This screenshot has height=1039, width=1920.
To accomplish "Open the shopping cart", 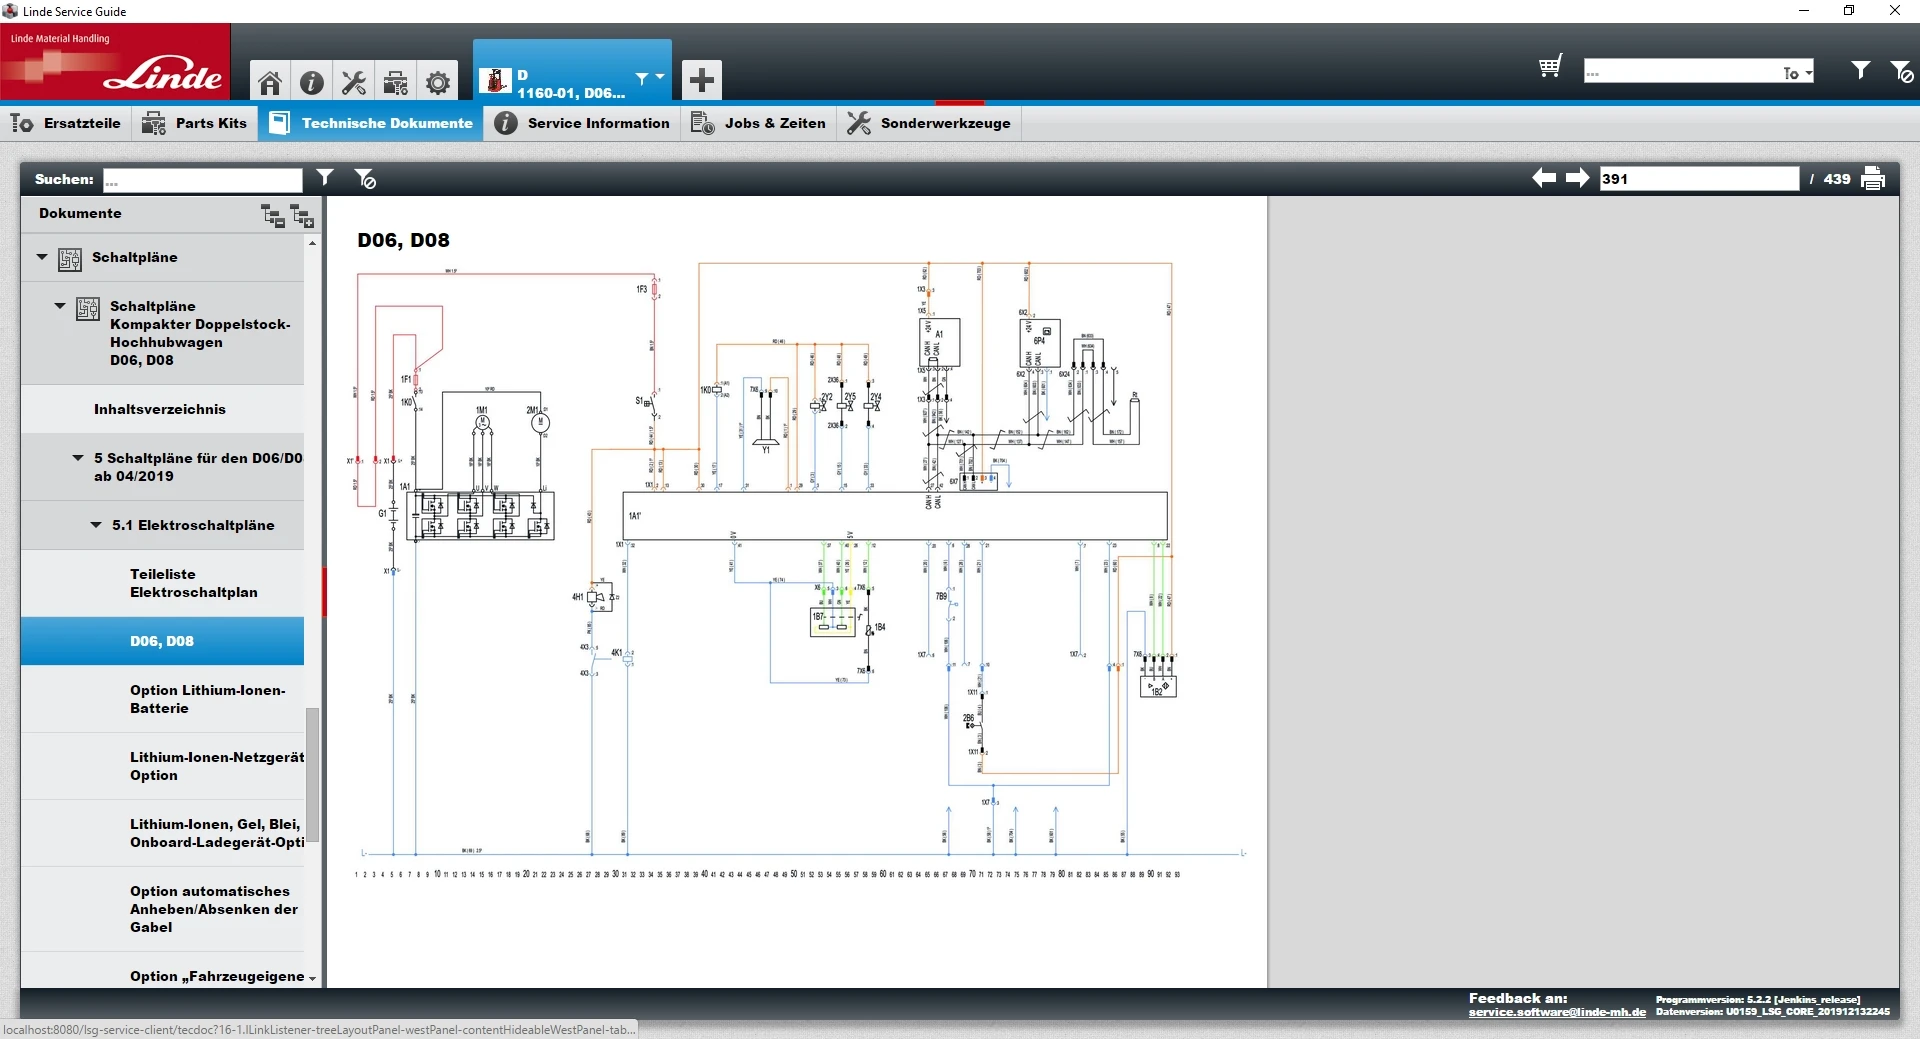I will [1550, 67].
